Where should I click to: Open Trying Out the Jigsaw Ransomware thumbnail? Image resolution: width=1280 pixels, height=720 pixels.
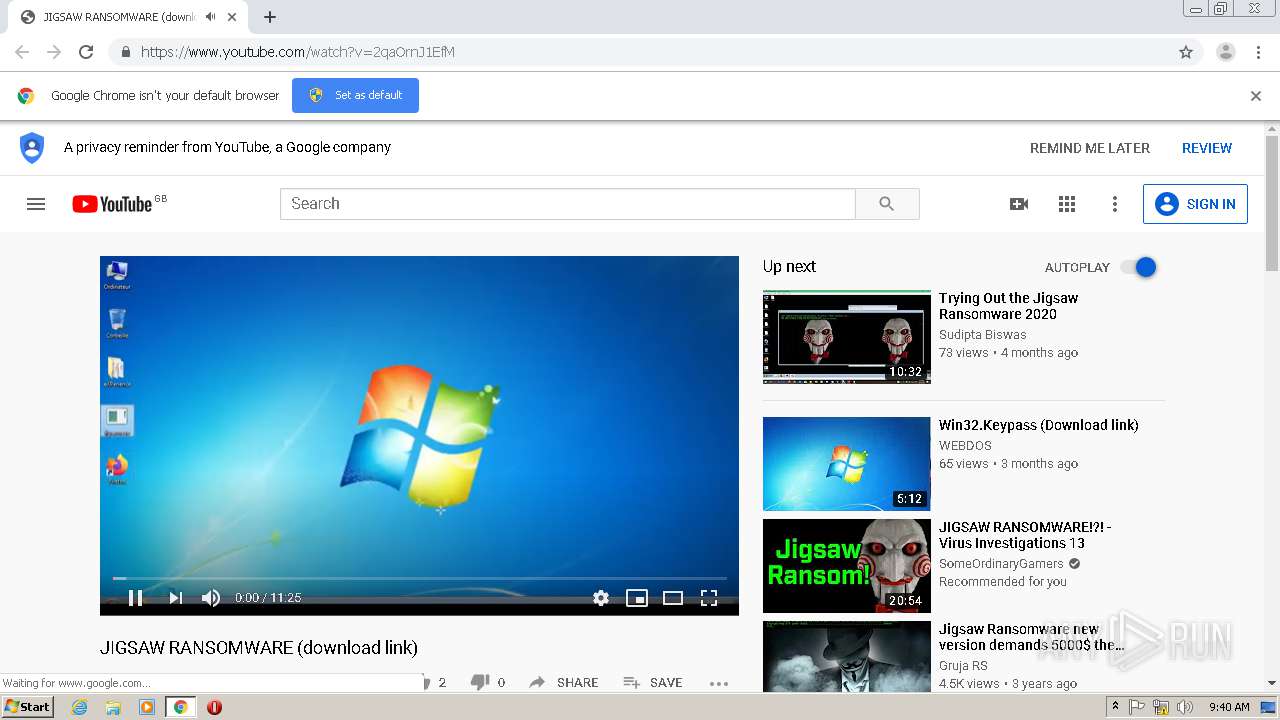(x=847, y=337)
